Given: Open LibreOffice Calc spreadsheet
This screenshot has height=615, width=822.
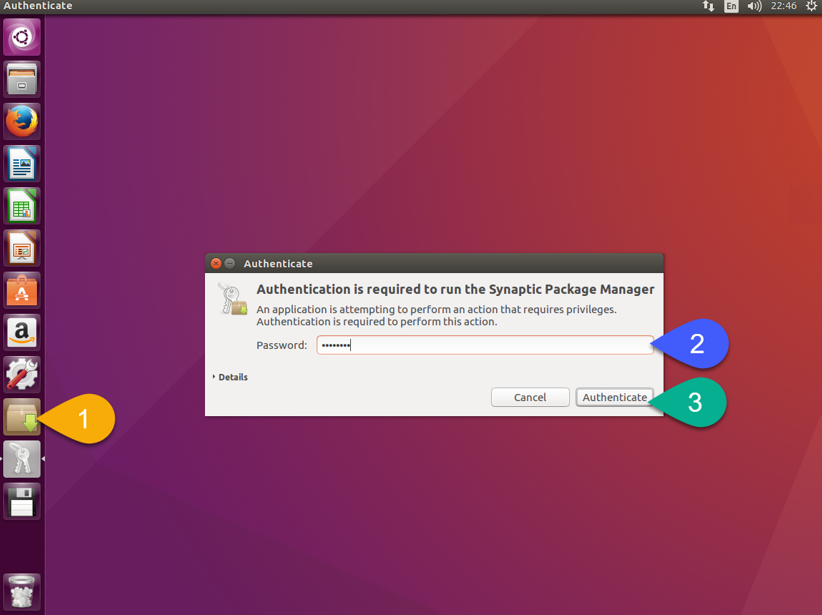Looking at the screenshot, I should pos(22,205).
